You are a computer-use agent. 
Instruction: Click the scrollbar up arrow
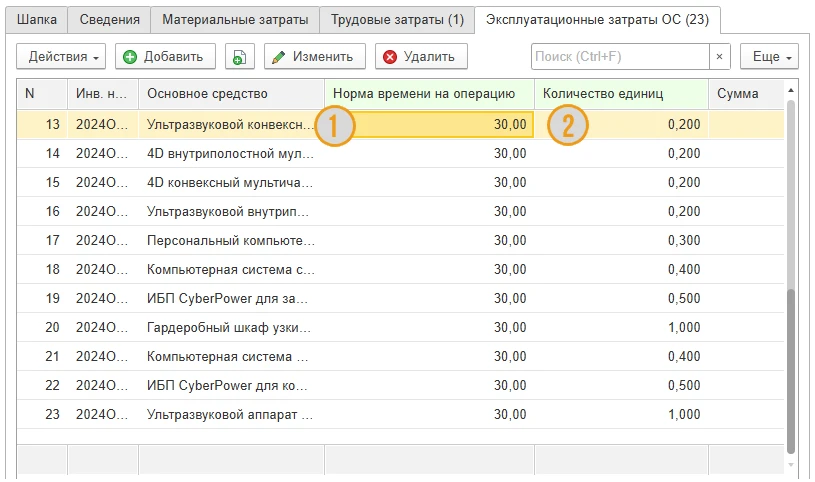click(x=791, y=90)
